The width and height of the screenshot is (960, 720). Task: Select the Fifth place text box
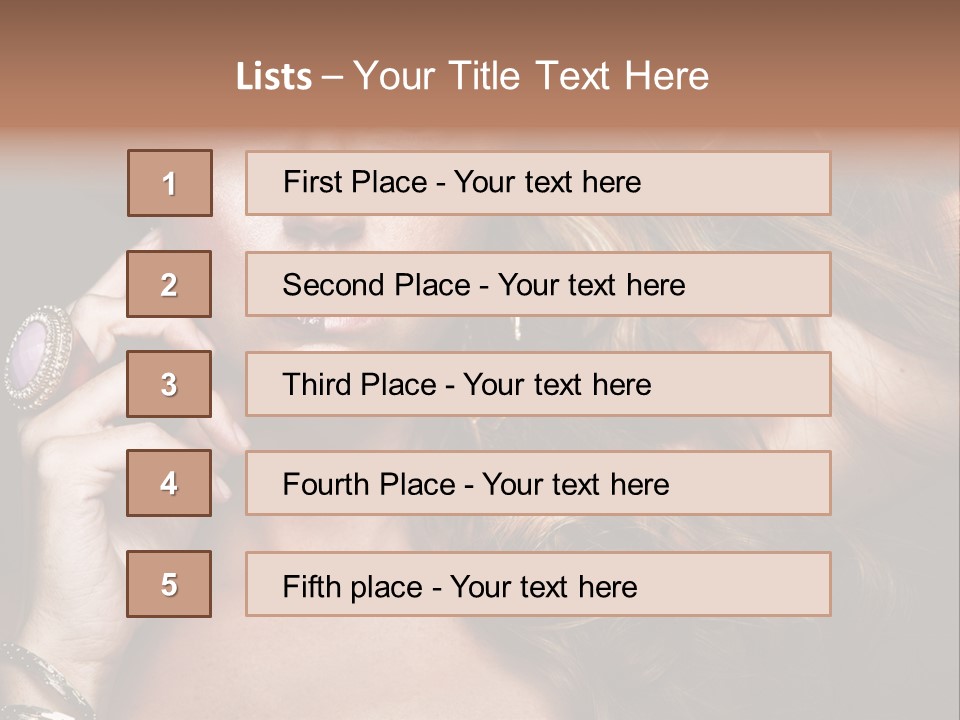click(x=538, y=584)
